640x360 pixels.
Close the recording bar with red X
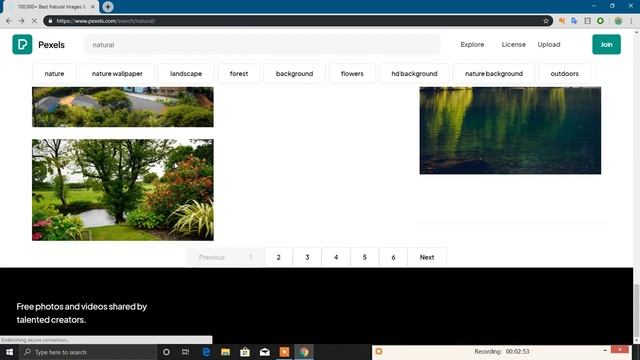tap(620, 350)
